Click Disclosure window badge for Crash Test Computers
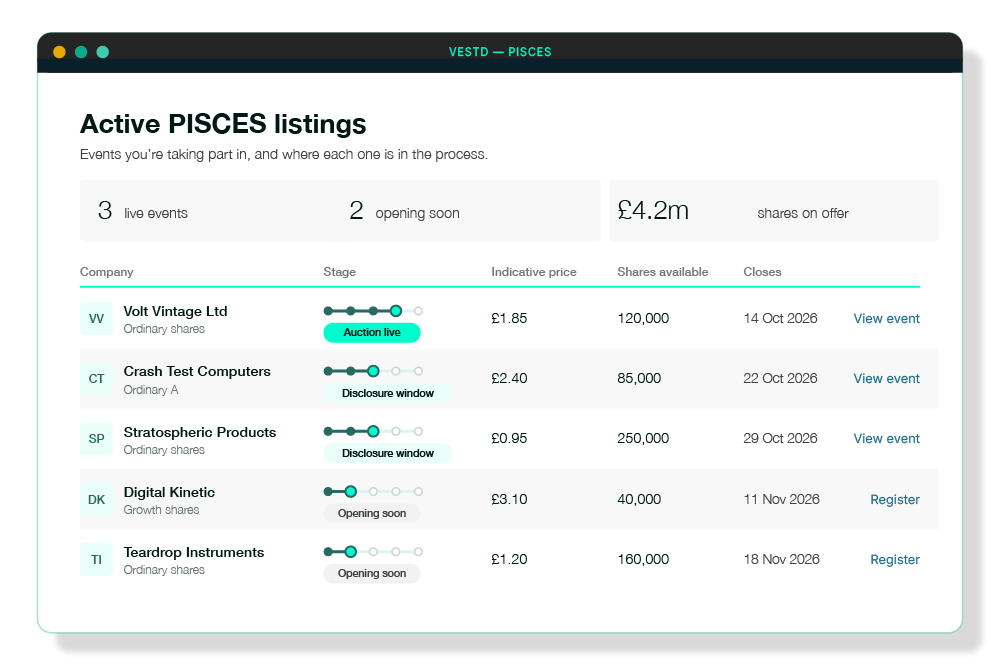The height and width of the screenshot is (666, 1000). [x=388, y=393]
